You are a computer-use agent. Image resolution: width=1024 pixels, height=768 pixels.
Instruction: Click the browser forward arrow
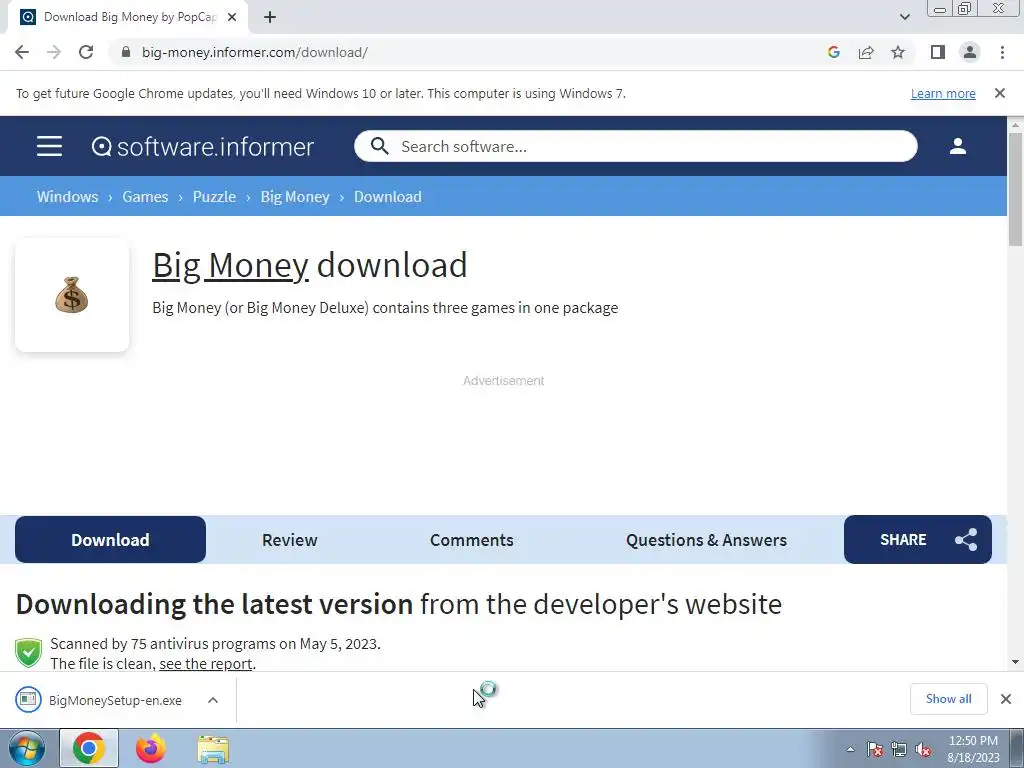click(x=54, y=52)
